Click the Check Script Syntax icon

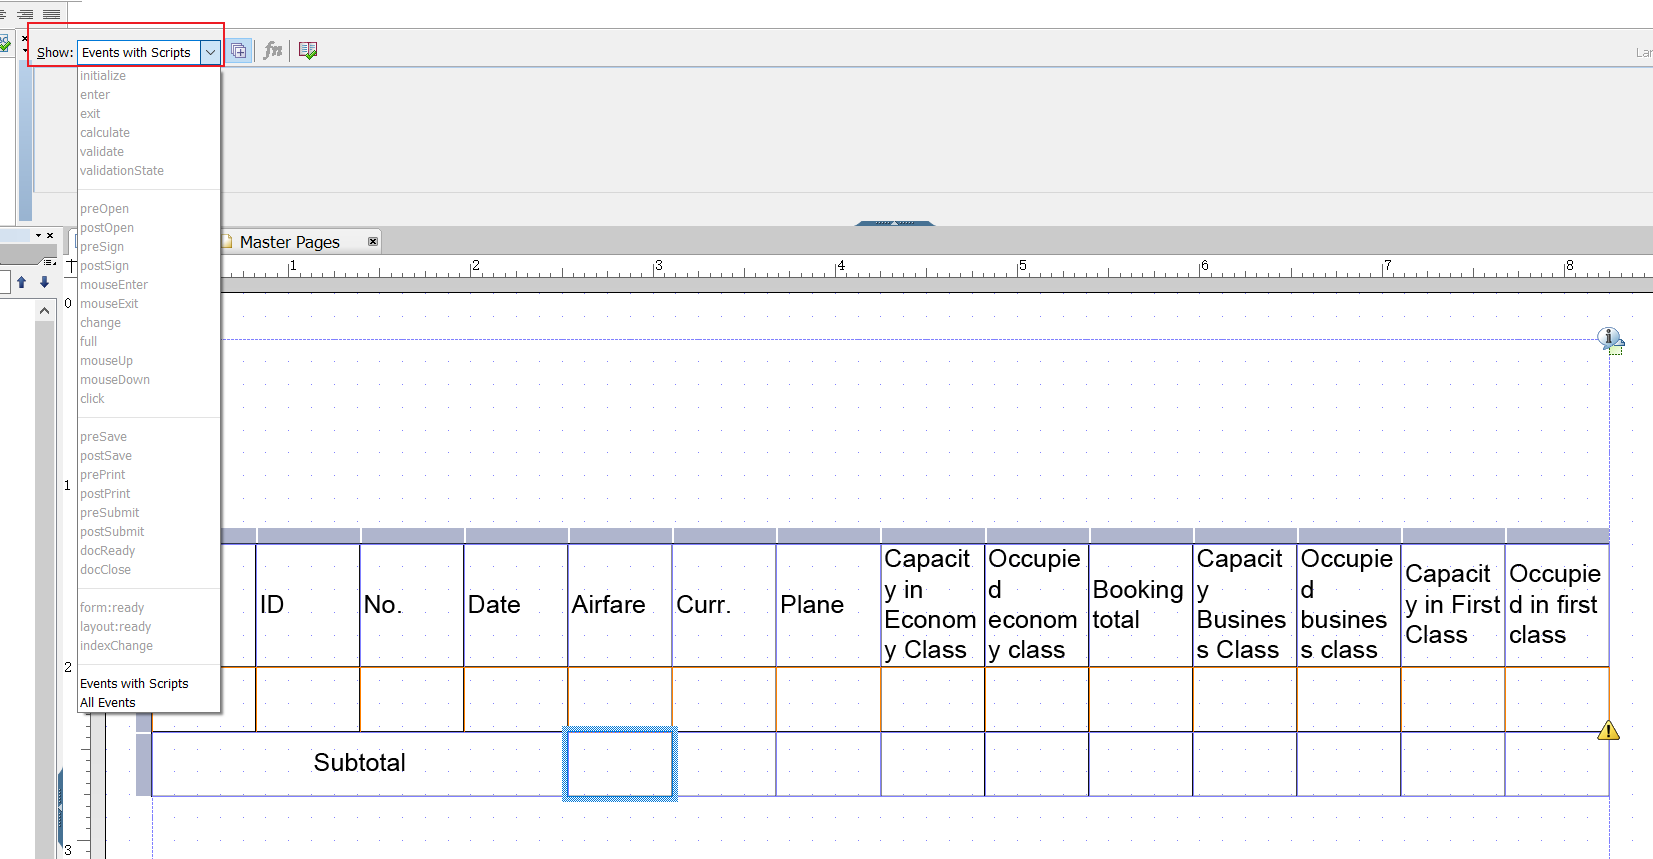(x=308, y=51)
